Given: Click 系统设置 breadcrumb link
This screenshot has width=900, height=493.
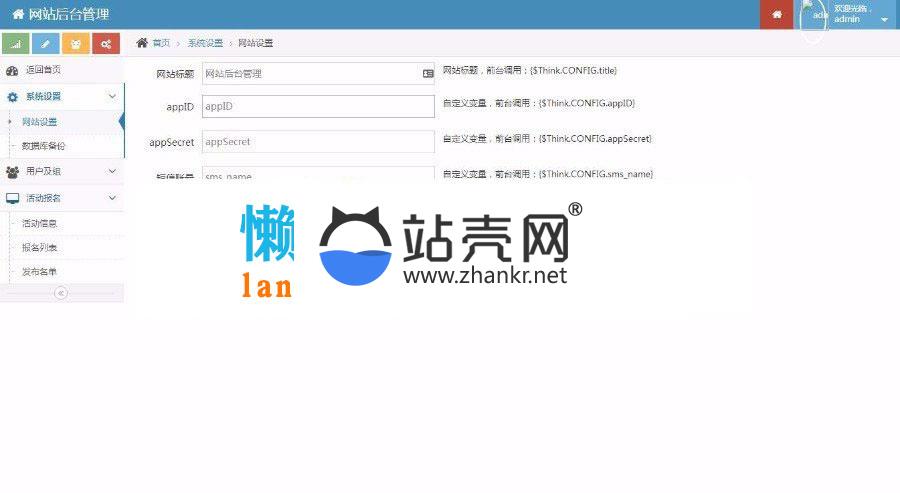Looking at the screenshot, I should click(x=205, y=44).
